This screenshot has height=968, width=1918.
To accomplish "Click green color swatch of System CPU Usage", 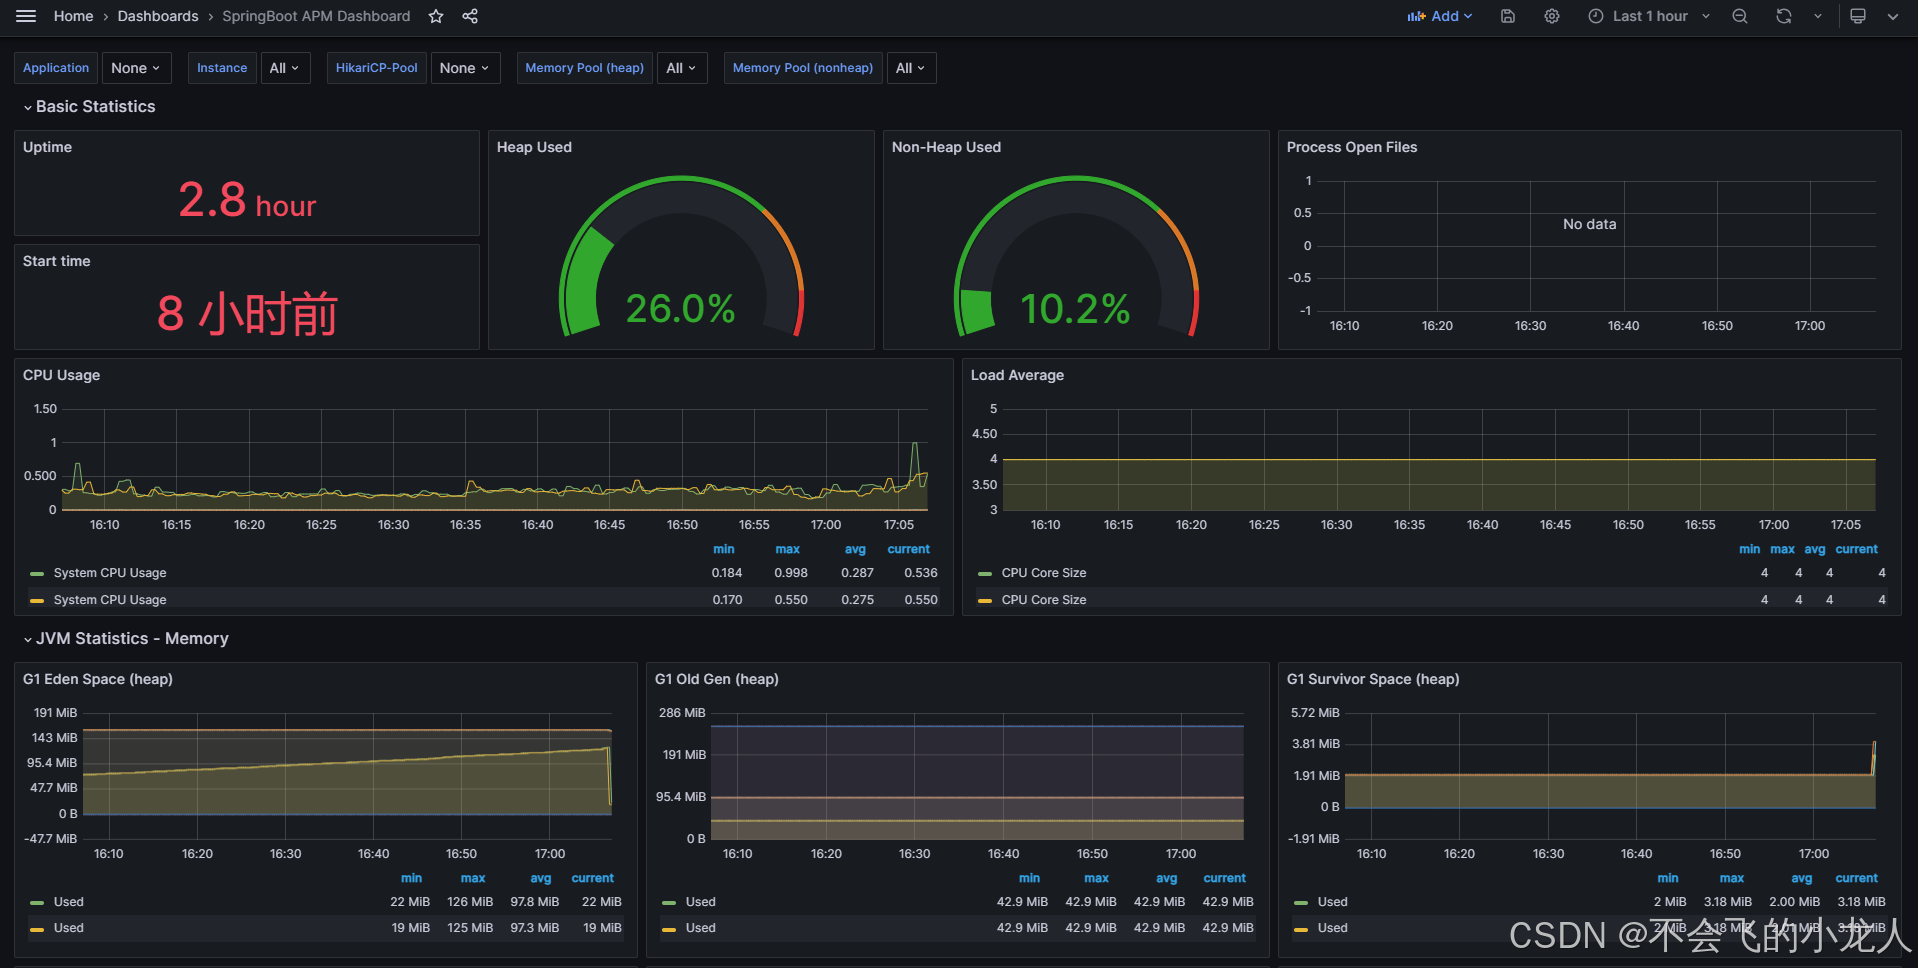I will [x=37, y=574].
